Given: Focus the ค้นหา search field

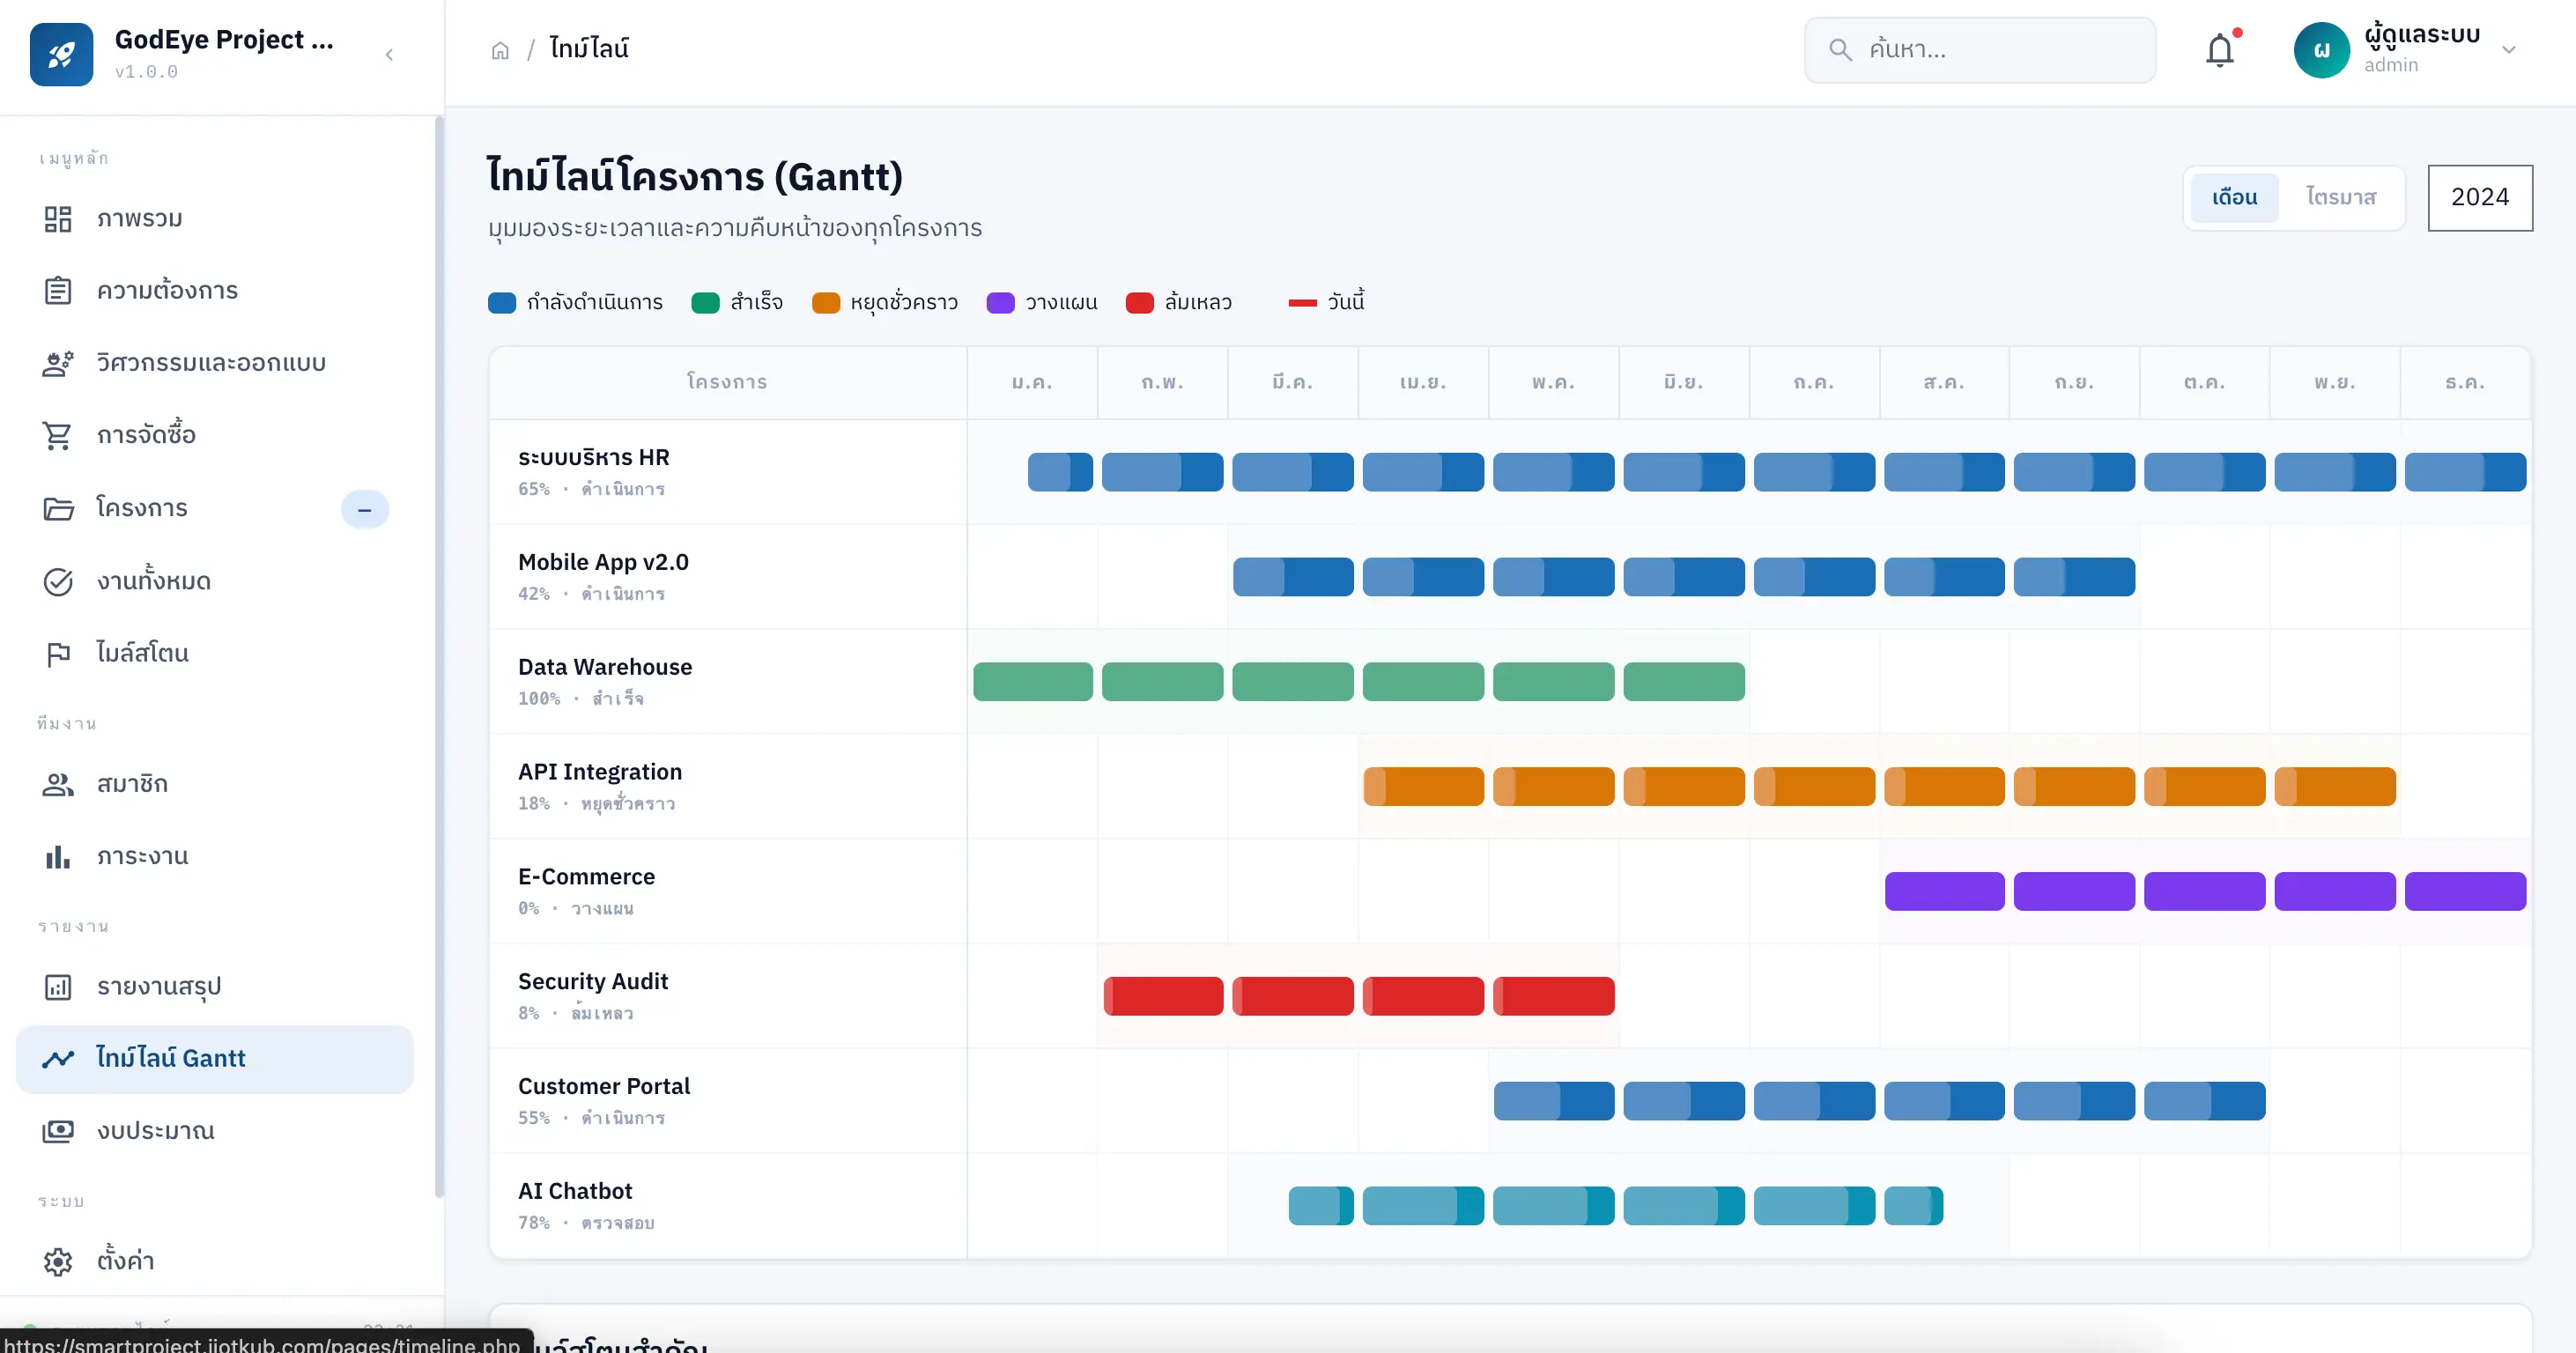Looking at the screenshot, I should pos(1979,50).
